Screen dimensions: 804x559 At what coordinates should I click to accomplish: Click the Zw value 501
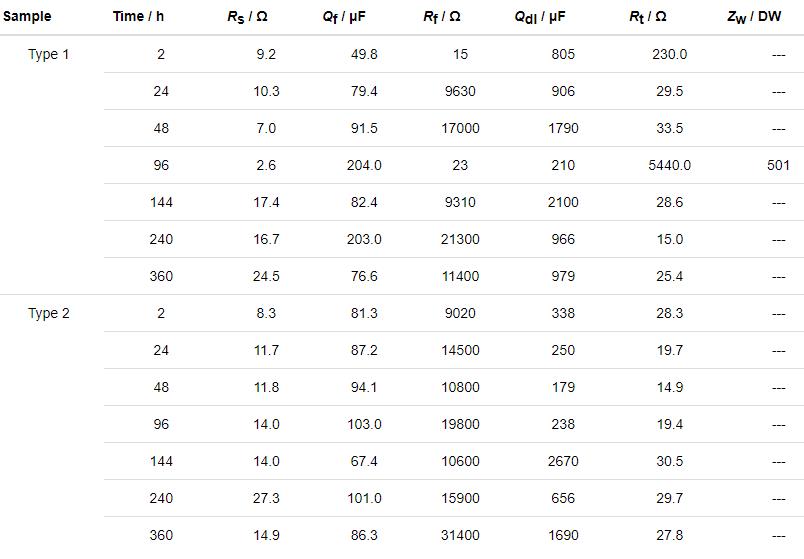point(778,165)
